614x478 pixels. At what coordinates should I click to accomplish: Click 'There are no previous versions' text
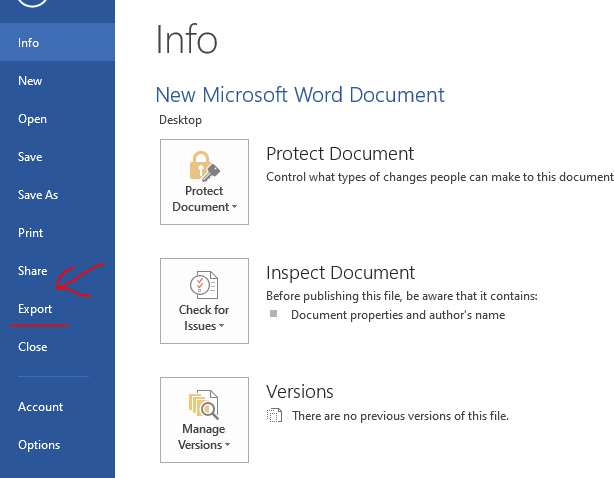click(x=400, y=416)
